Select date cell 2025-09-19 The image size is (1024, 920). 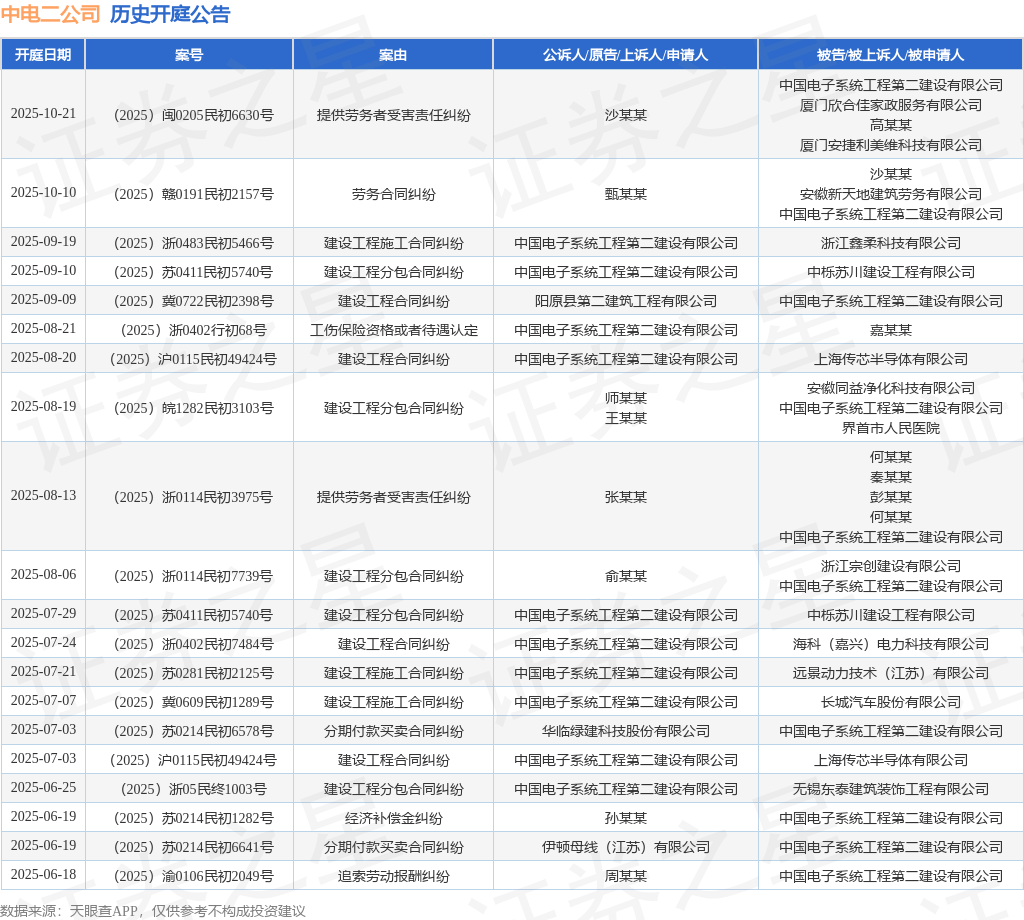(43, 242)
